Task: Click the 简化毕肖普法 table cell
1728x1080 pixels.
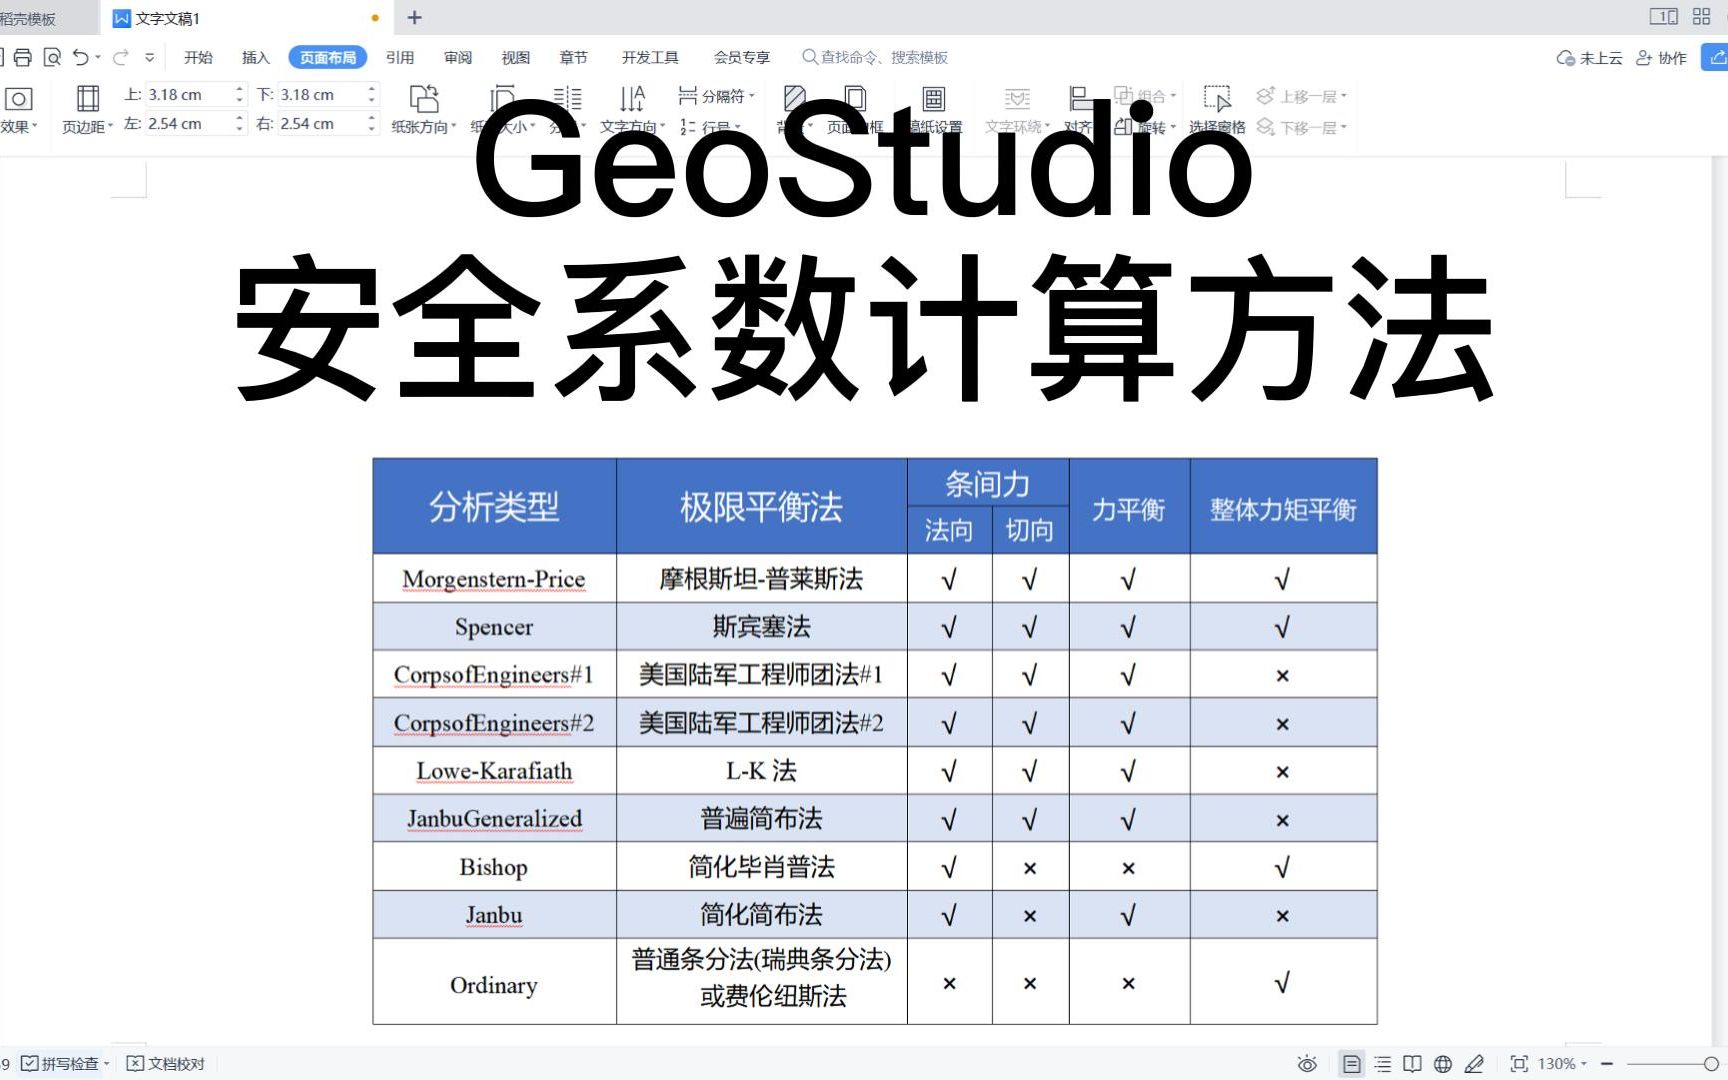Action: click(x=761, y=867)
